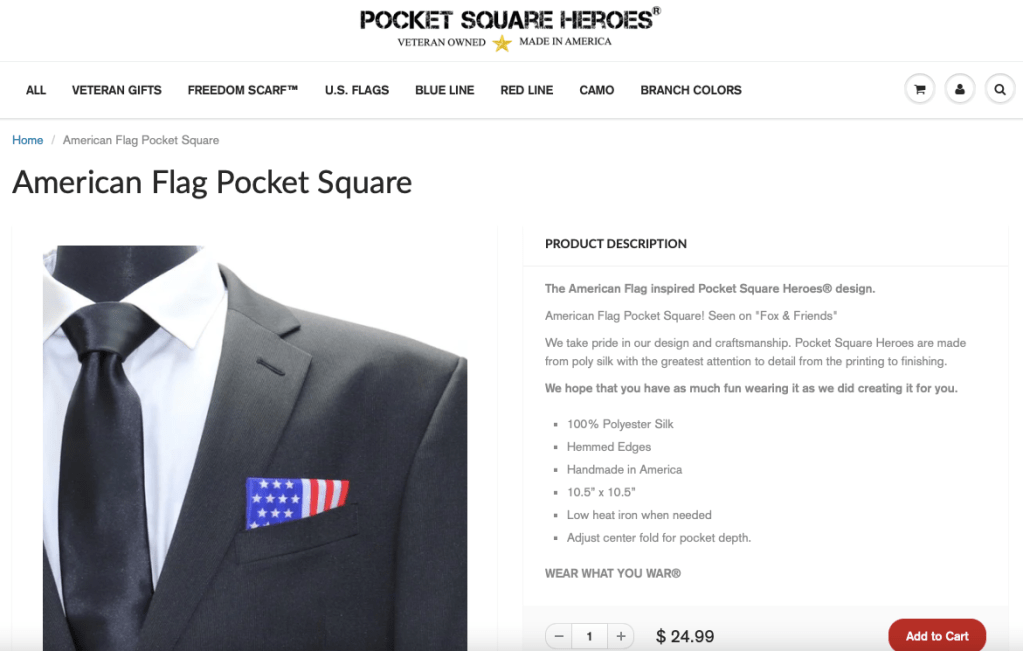Open the user account icon
The image size is (1023, 651).
point(960,89)
